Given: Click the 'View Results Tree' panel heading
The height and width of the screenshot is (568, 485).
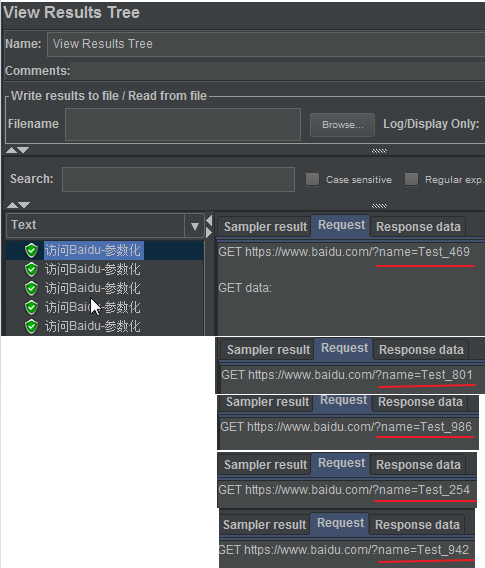Looking at the screenshot, I should click(x=72, y=13).
